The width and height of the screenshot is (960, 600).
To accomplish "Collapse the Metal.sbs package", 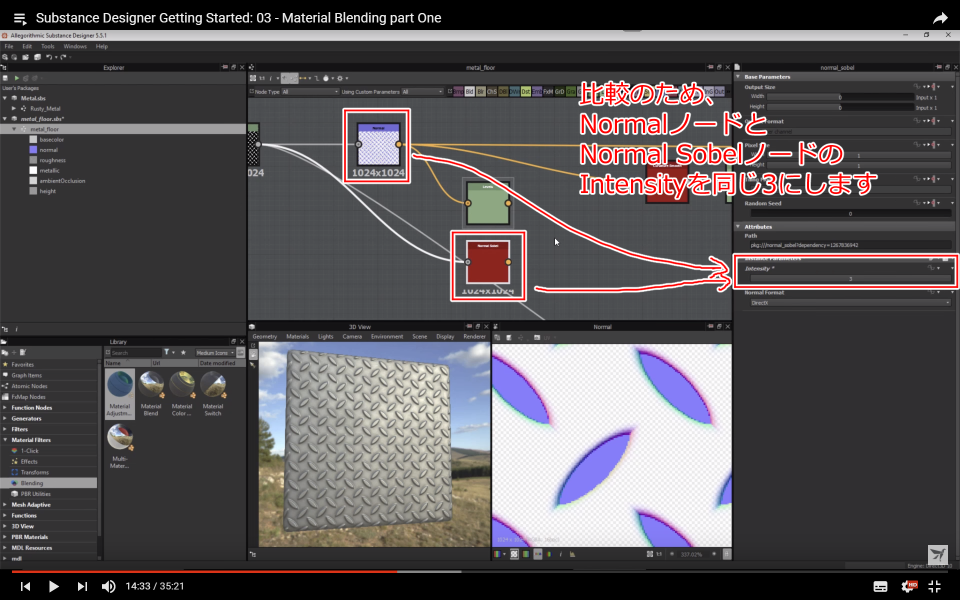I will (x=6, y=98).
